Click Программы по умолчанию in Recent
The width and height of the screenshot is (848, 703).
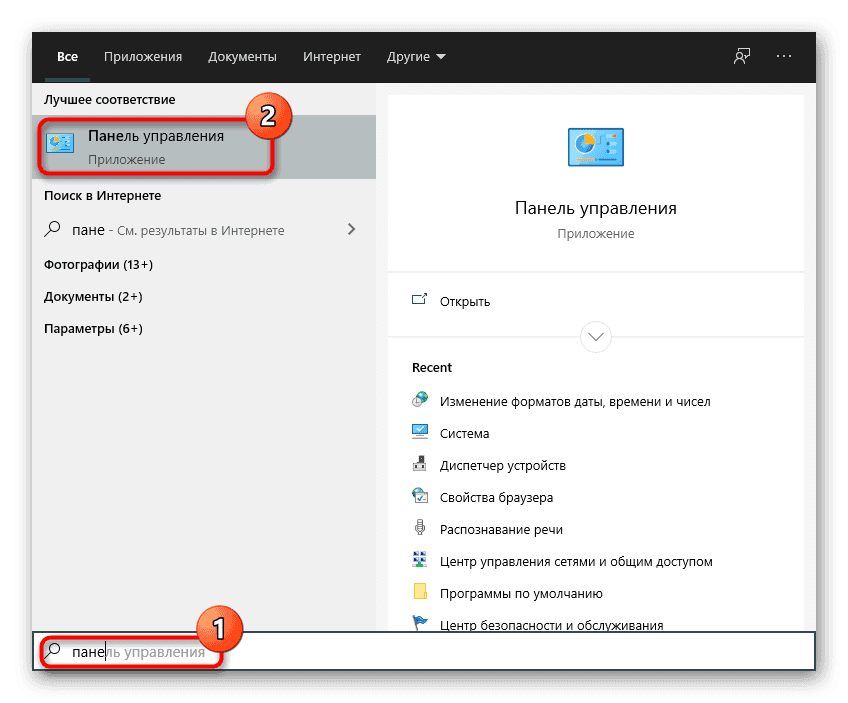pyautogui.click(x=521, y=593)
